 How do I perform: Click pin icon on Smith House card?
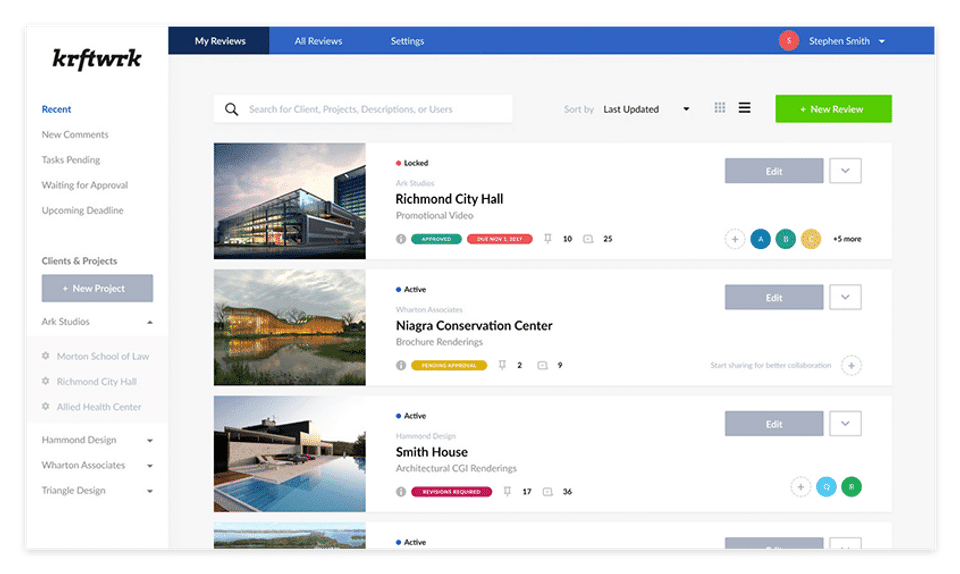click(507, 491)
